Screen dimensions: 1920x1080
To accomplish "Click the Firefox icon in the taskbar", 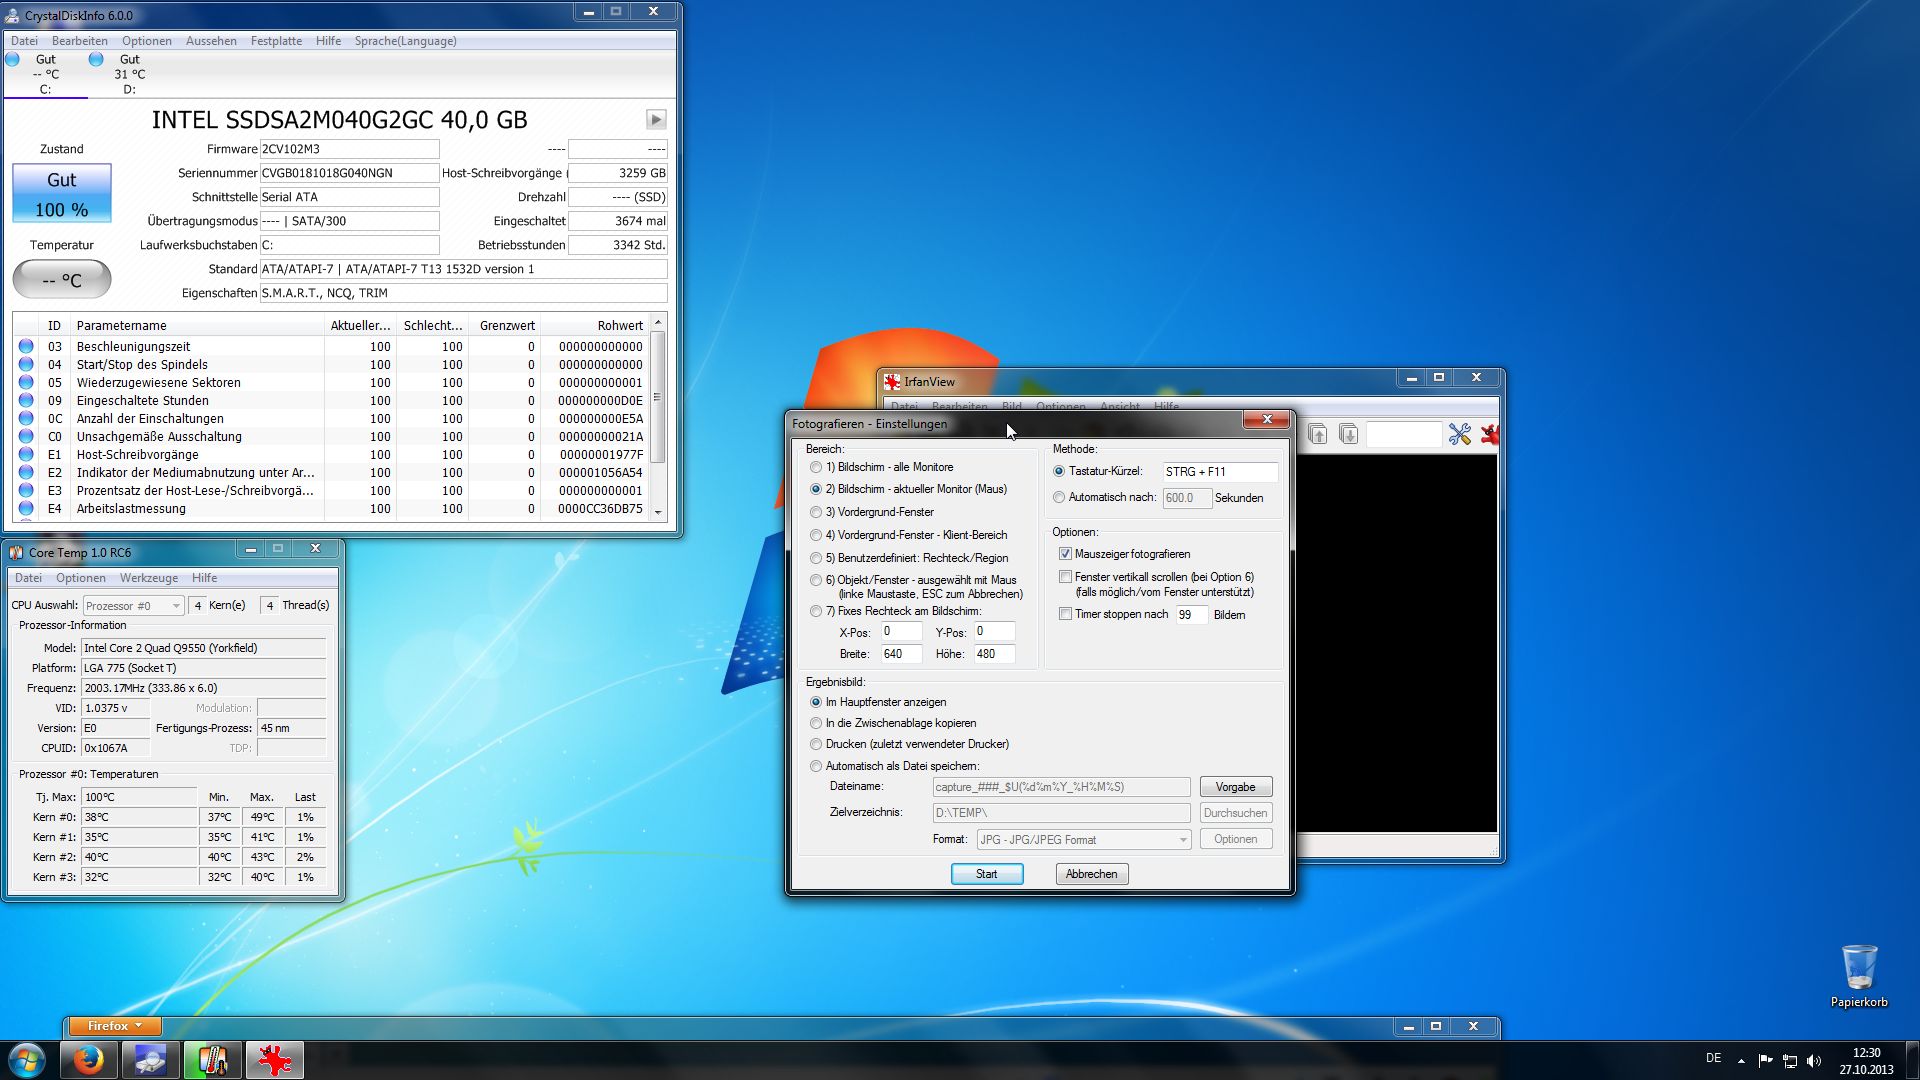I will [89, 1060].
